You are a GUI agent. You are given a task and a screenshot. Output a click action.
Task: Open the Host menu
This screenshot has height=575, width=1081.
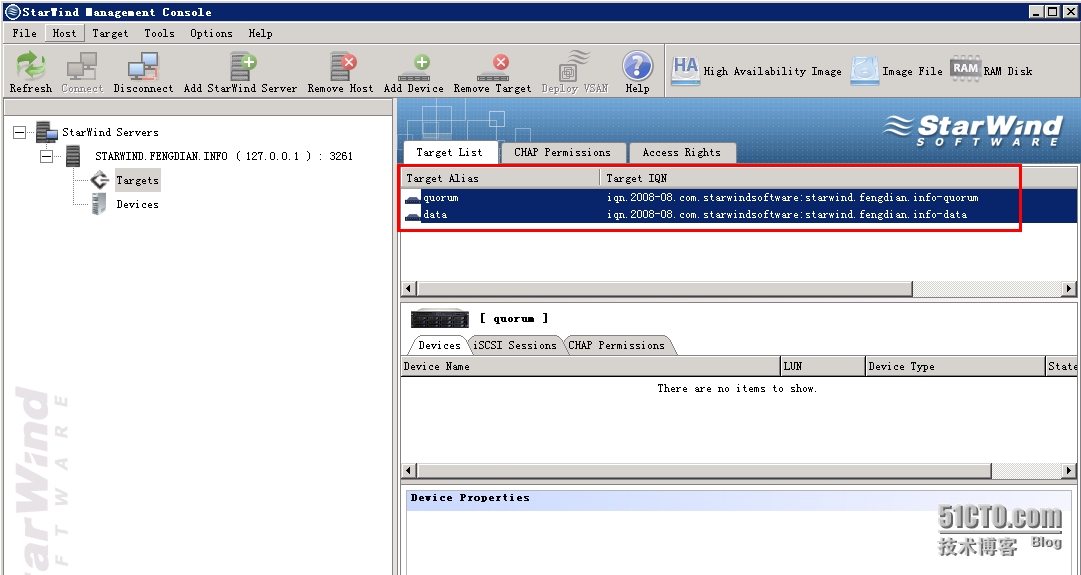(64, 33)
